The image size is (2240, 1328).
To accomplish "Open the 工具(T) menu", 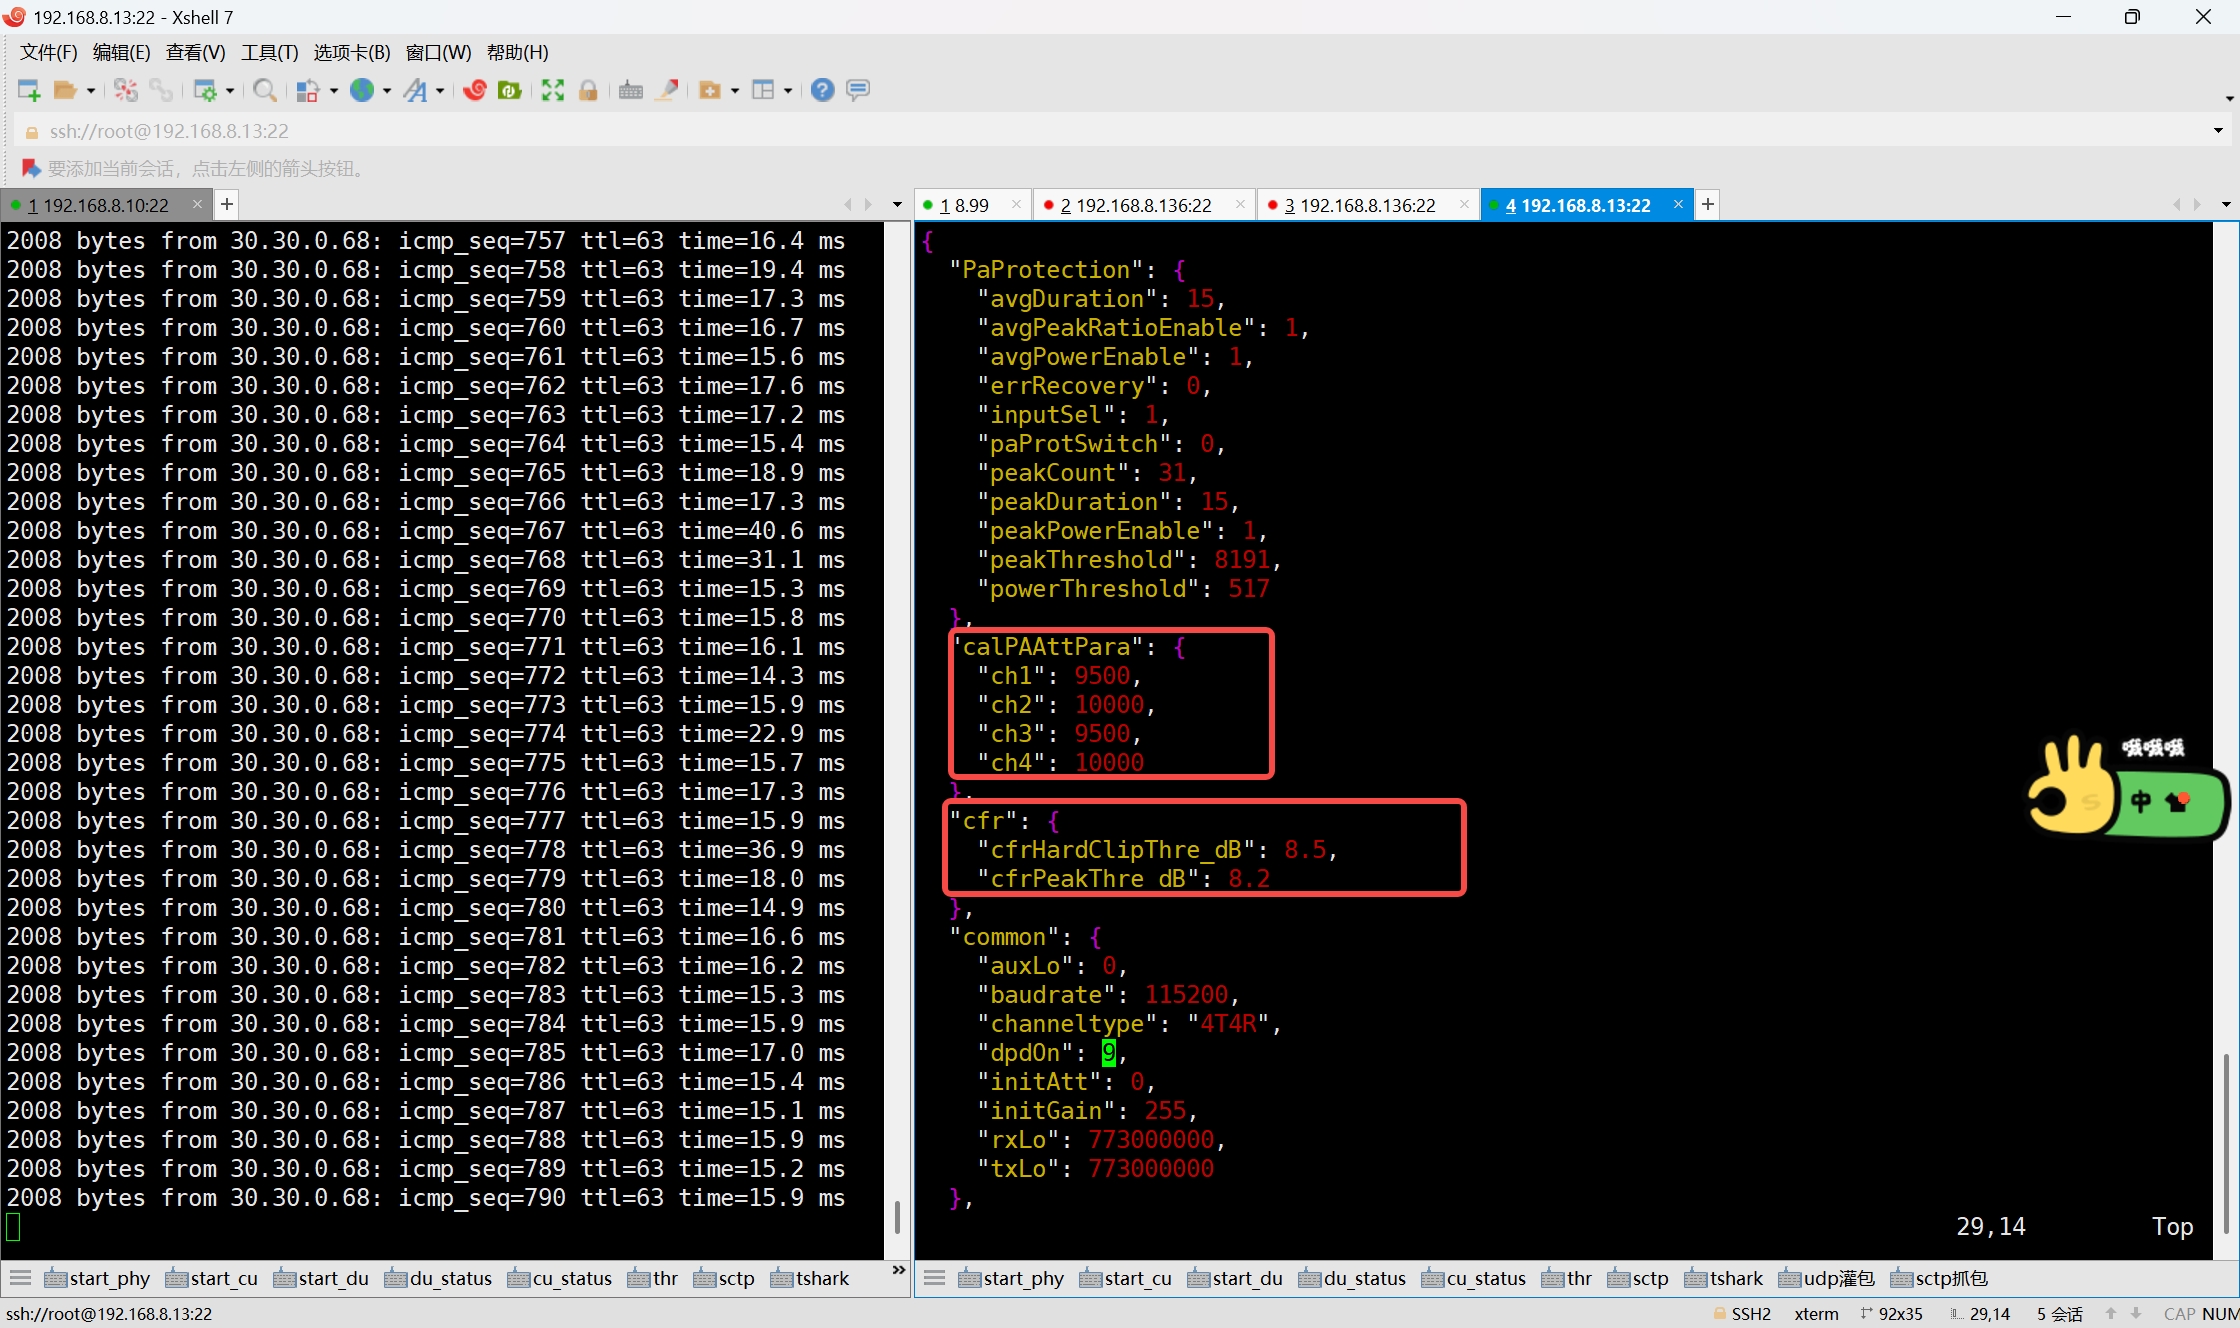I will click(270, 52).
